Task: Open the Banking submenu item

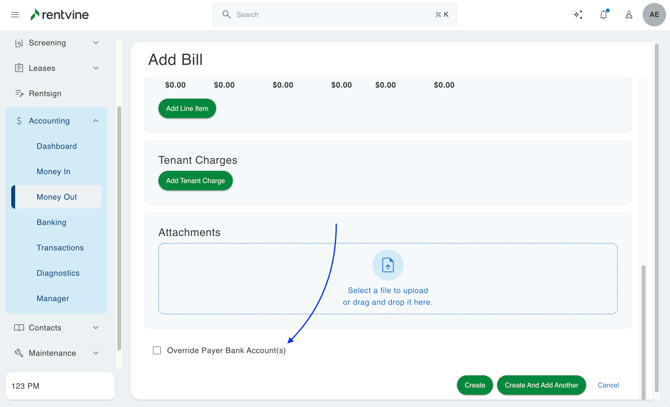Action: 51,222
